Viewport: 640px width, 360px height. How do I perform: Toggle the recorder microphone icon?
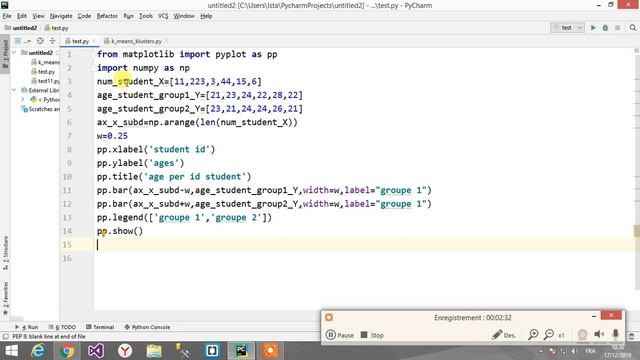coord(616,334)
